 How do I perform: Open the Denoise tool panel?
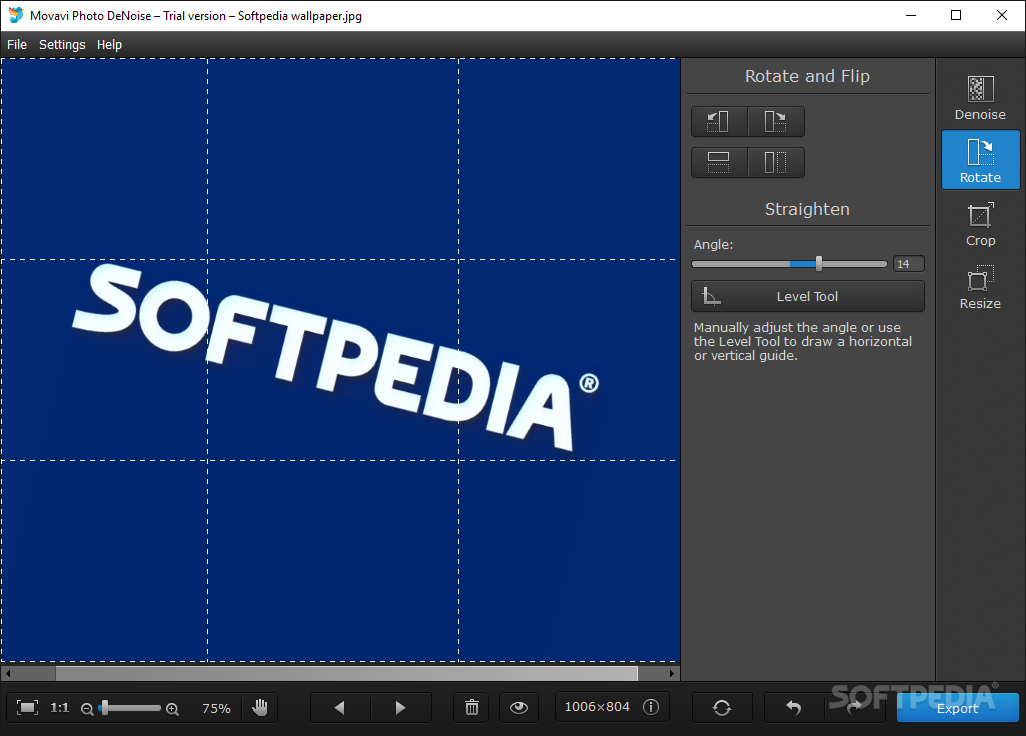pos(980,98)
